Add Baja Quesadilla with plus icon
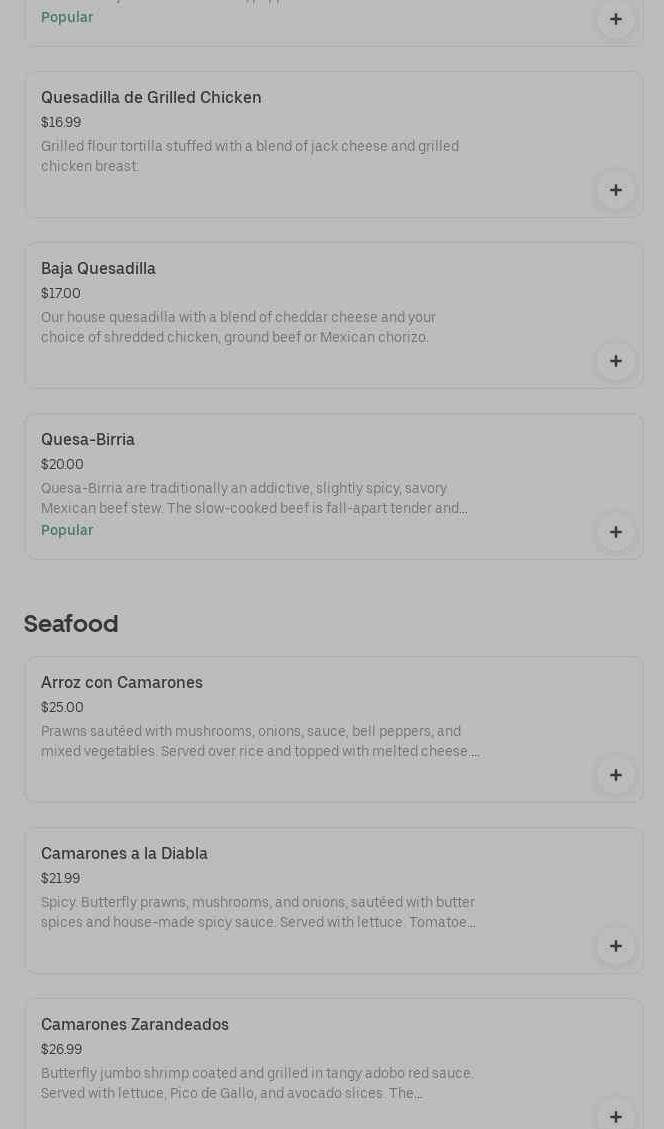This screenshot has height=1129, width=664. (x=615, y=361)
